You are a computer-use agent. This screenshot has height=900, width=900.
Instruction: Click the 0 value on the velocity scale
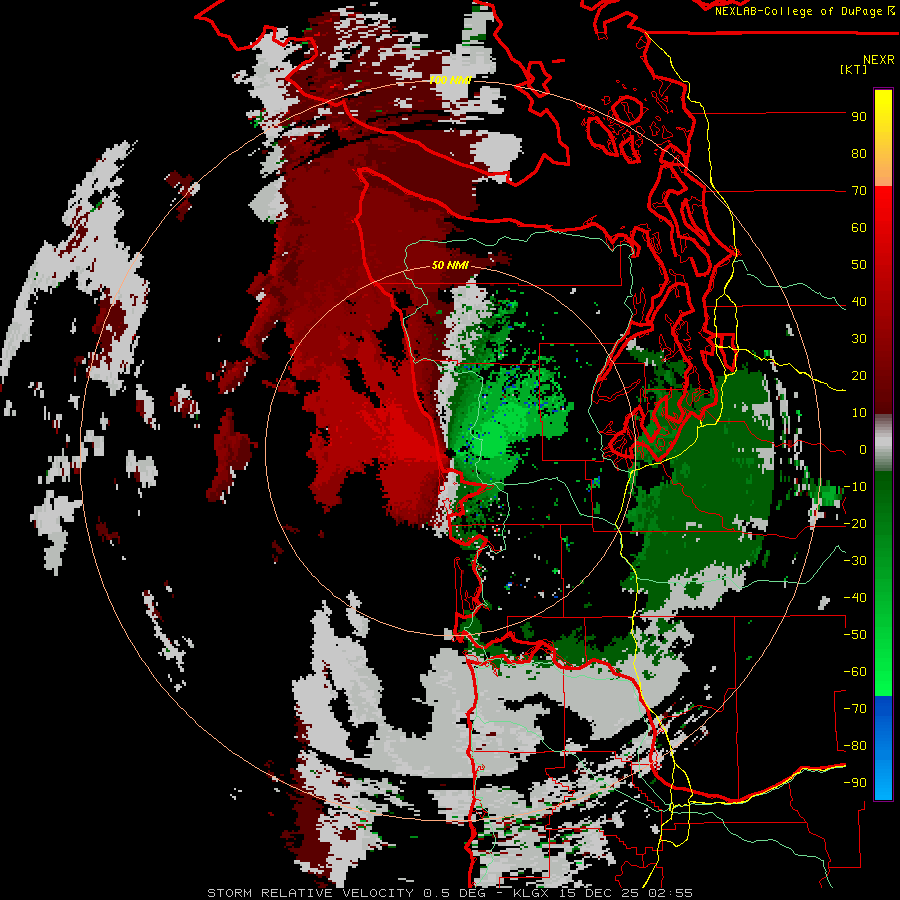[x=863, y=450]
